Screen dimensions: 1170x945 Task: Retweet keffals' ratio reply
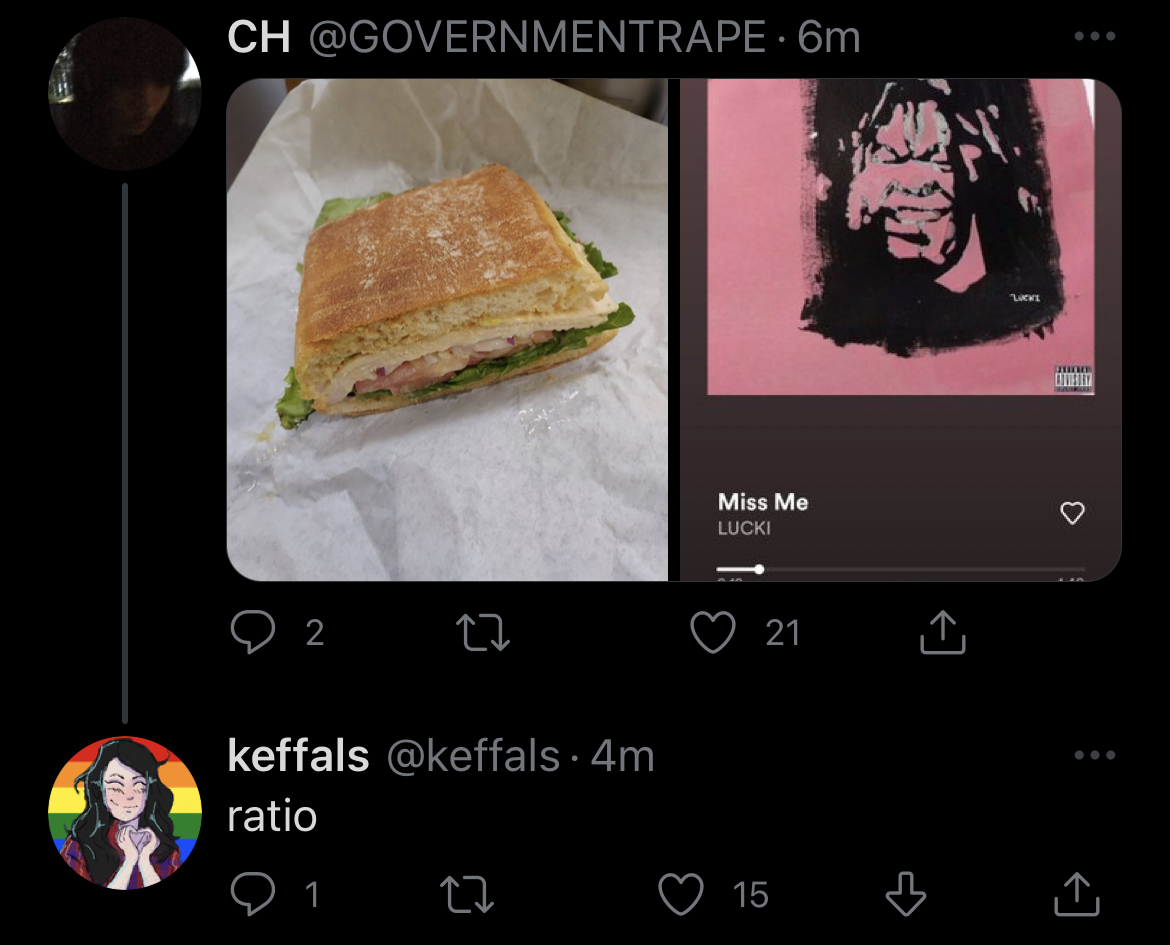pyautogui.click(x=467, y=894)
